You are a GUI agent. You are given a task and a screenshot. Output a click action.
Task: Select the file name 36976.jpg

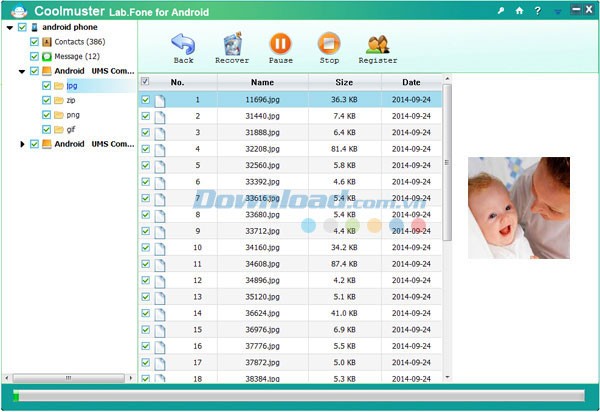coord(262,330)
